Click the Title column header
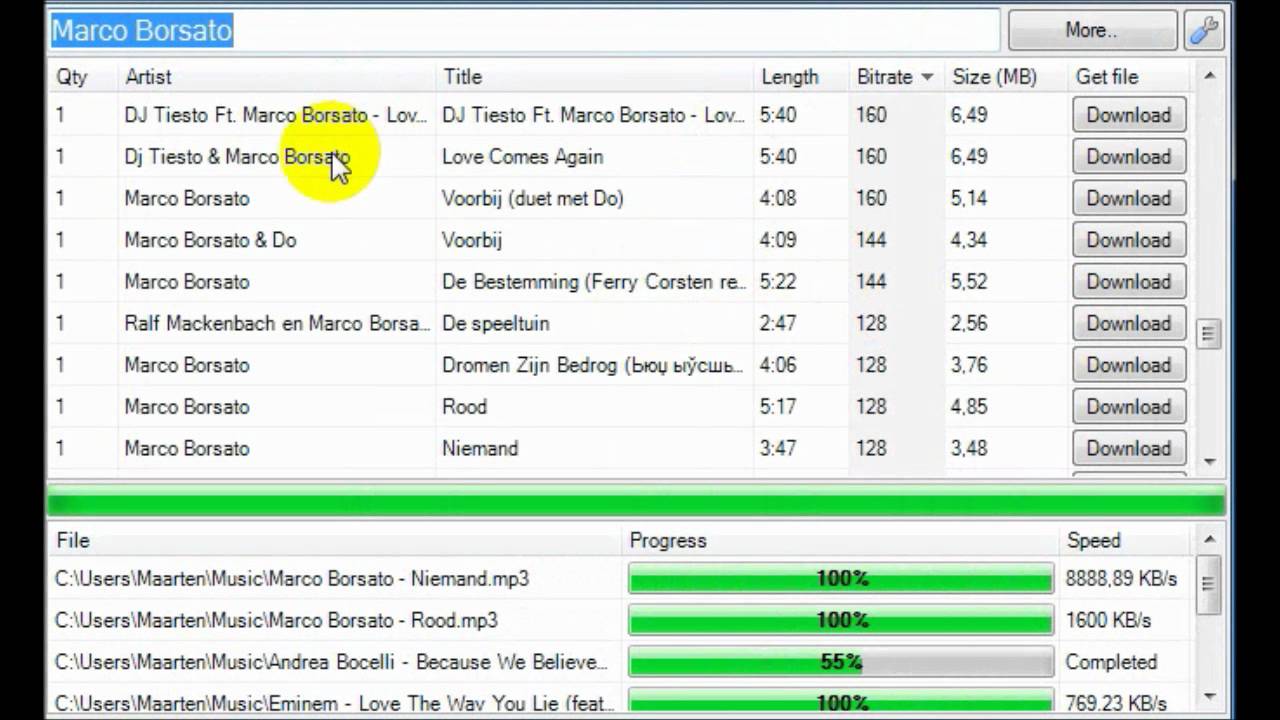 click(463, 77)
